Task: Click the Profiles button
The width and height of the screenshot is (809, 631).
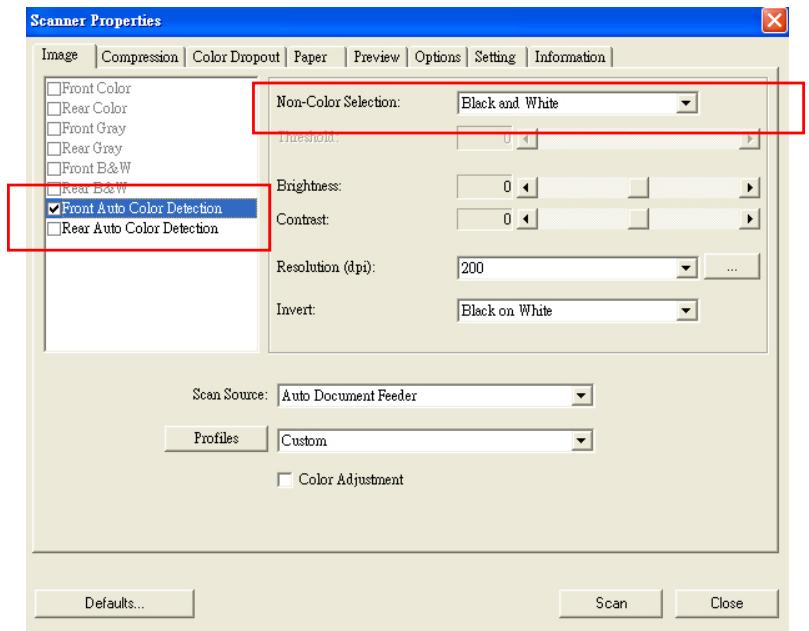Action: [216, 438]
